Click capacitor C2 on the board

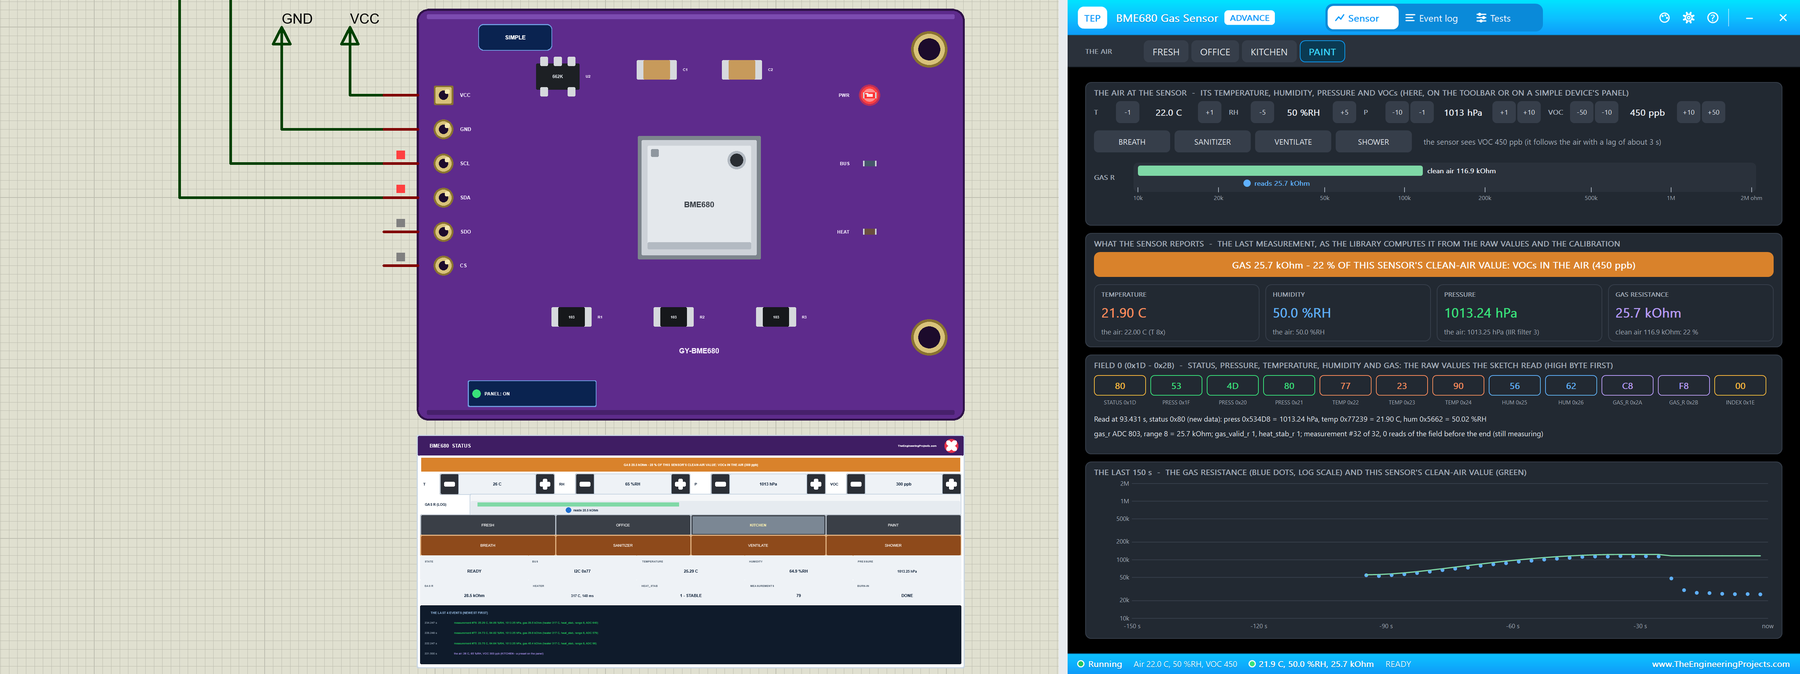click(741, 69)
